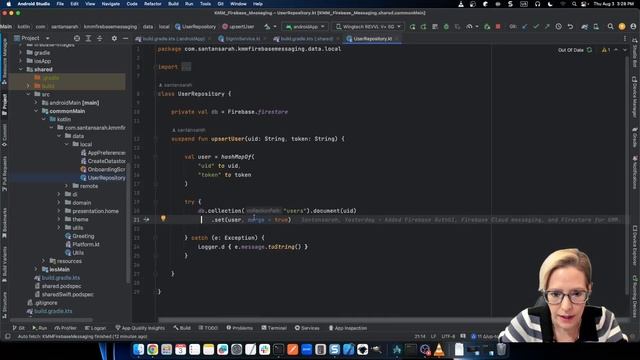Click the profiler gauge icon in toolbar
Screen dimensions: 640x360
coord(469,27)
